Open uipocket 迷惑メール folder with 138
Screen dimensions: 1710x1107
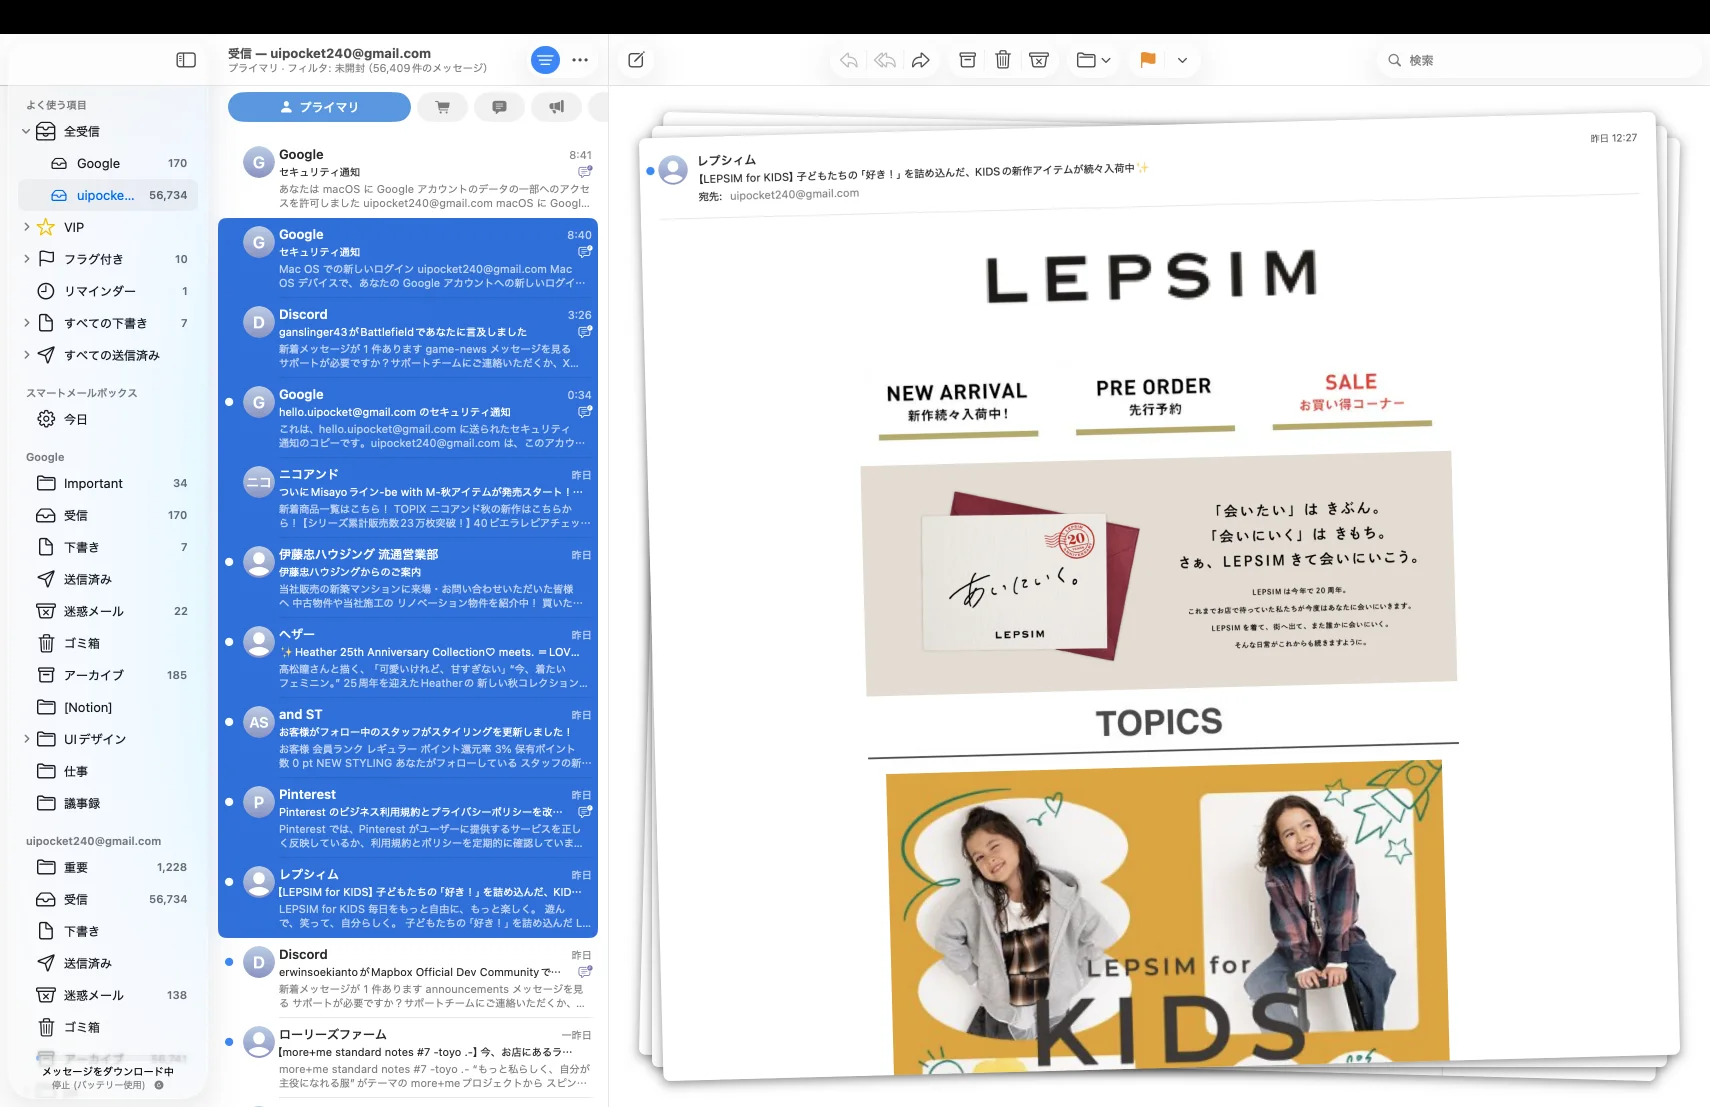click(x=108, y=995)
